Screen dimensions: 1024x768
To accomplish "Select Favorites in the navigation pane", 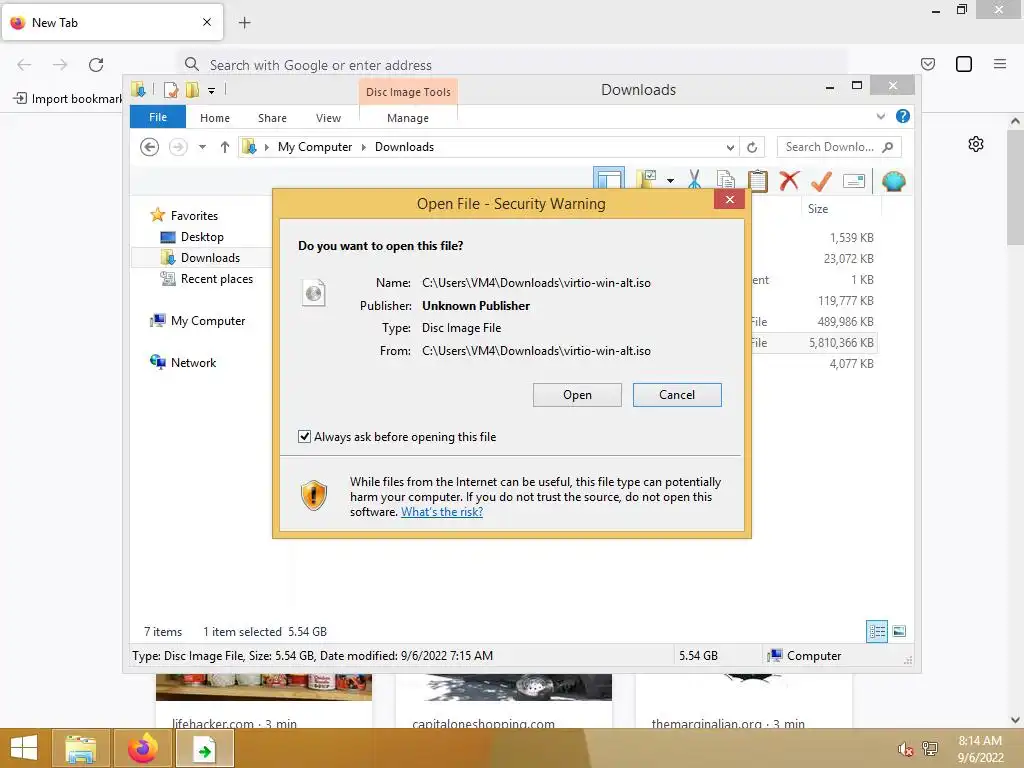I will [194, 216].
